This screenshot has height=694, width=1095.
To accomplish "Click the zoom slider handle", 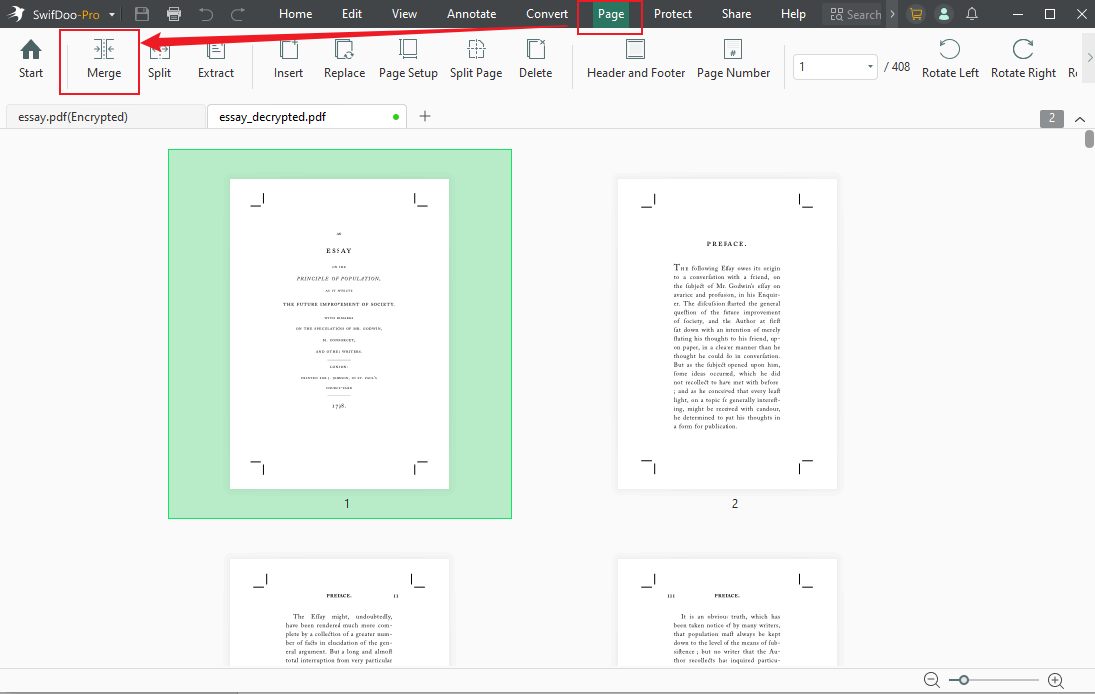I will tap(963, 680).
